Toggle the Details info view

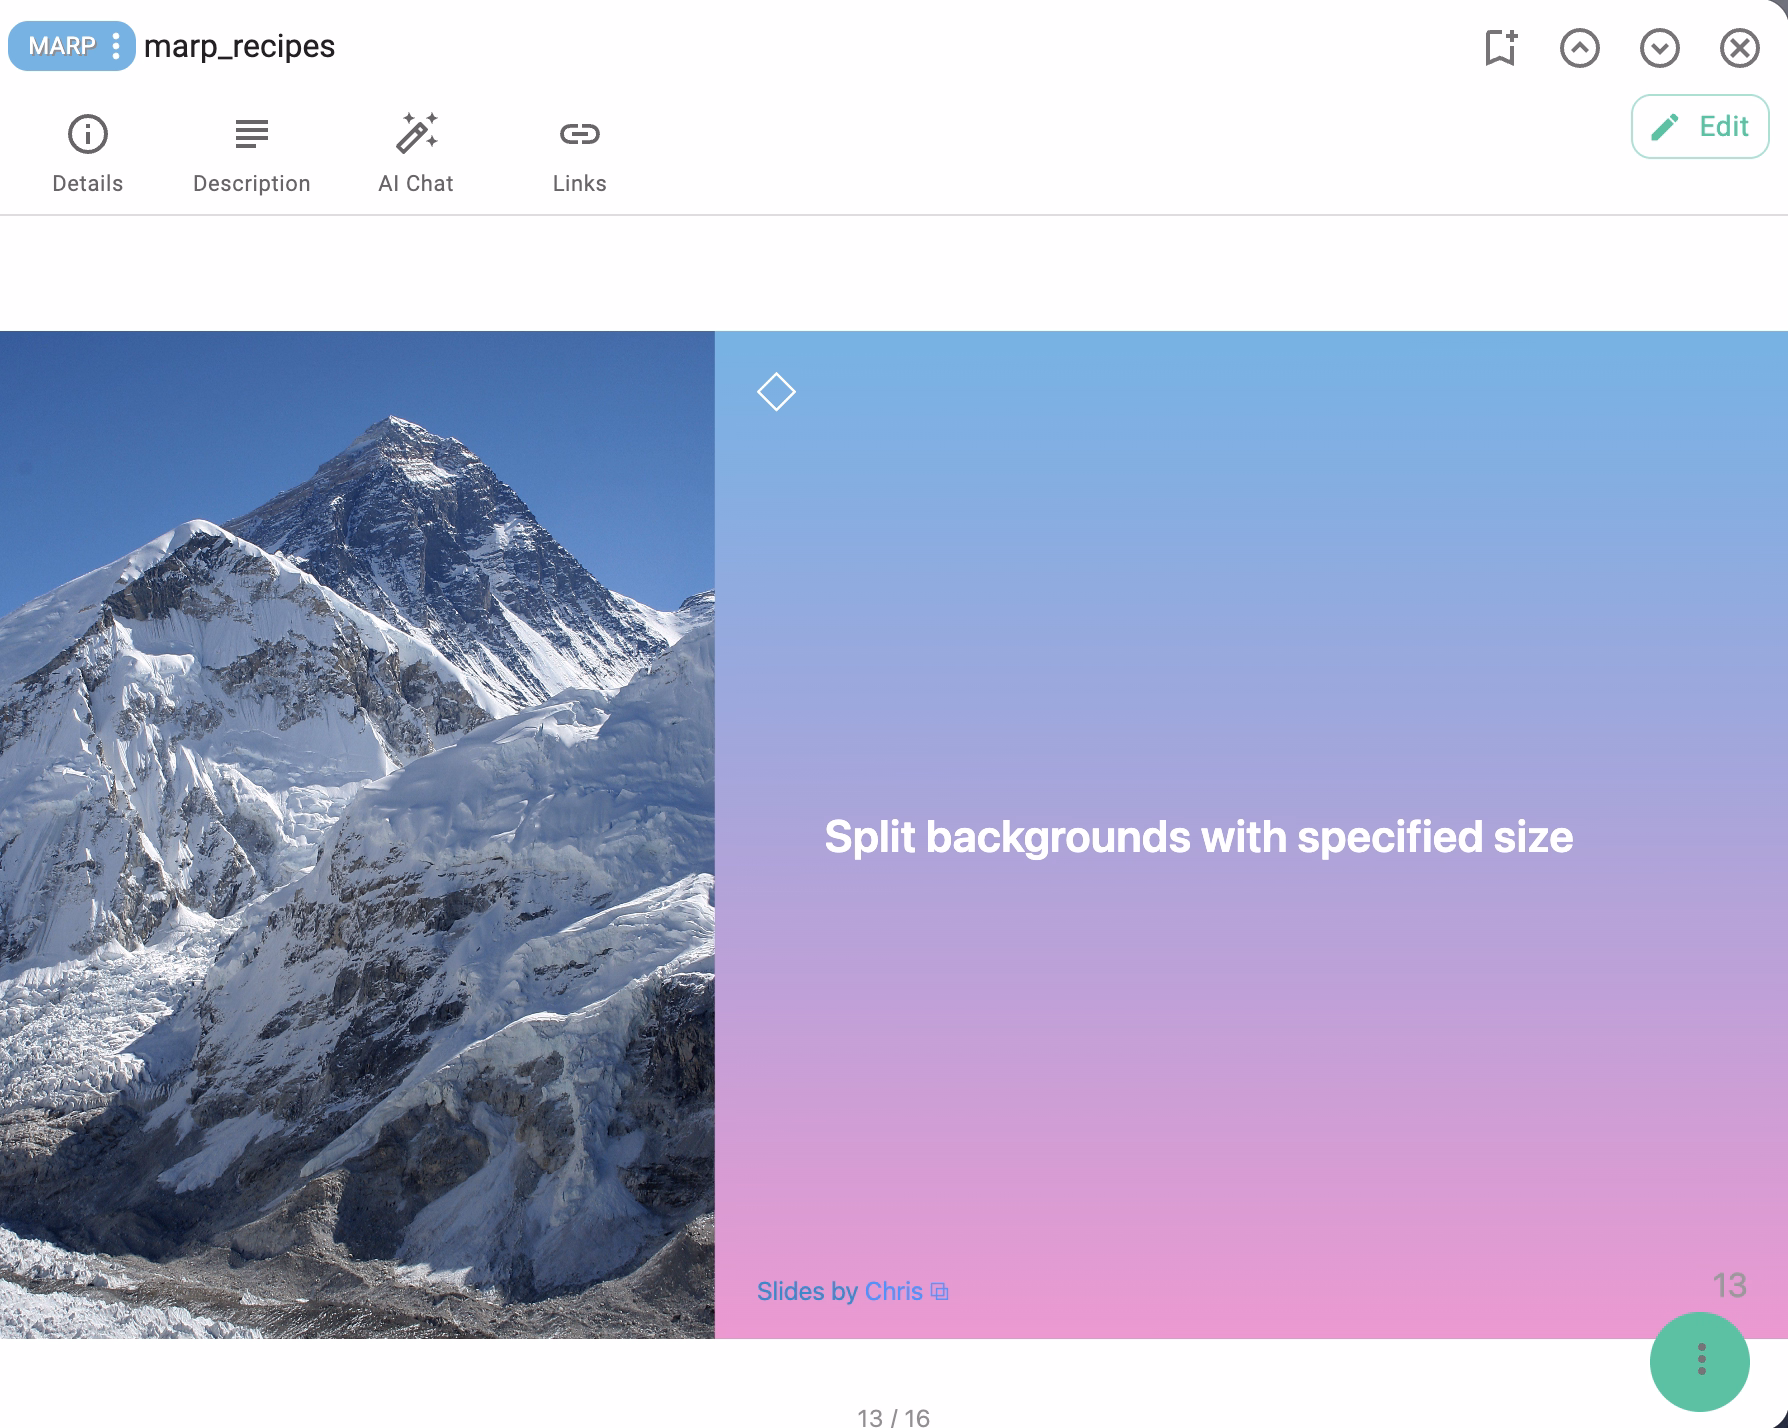pyautogui.click(x=88, y=150)
